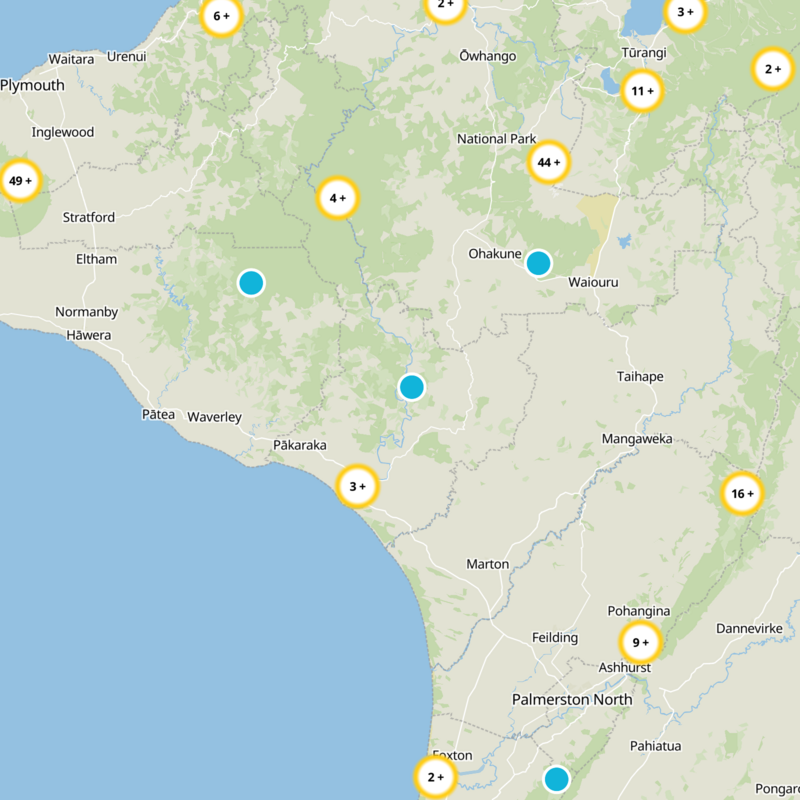Click the Waverley town label
The image size is (800, 800).
215,417
